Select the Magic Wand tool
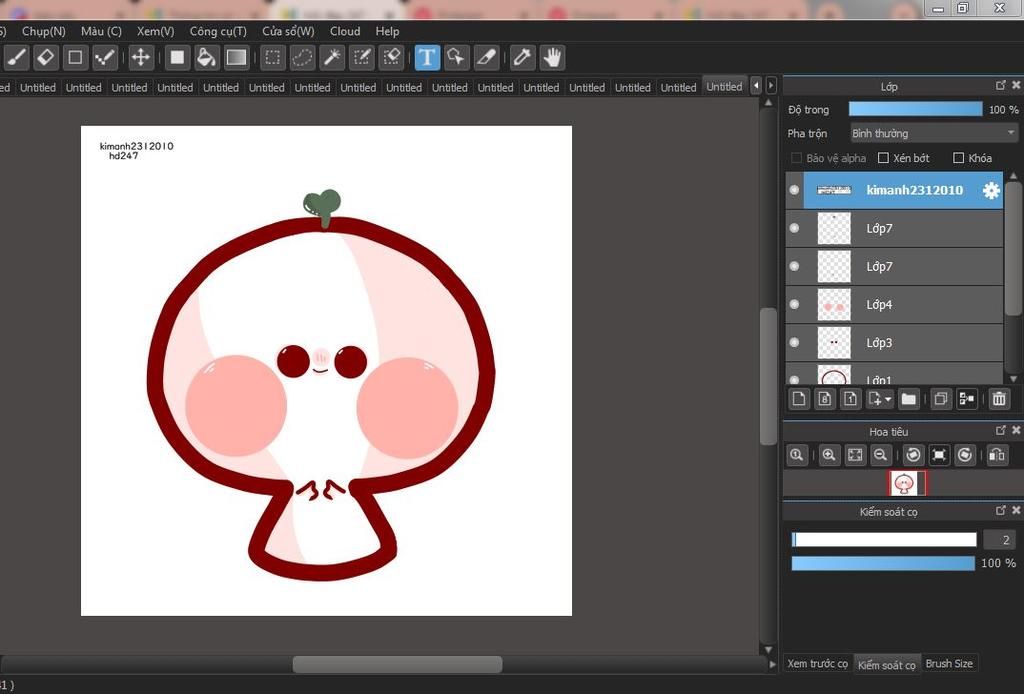Screen dimensions: 1024x694 [332, 57]
